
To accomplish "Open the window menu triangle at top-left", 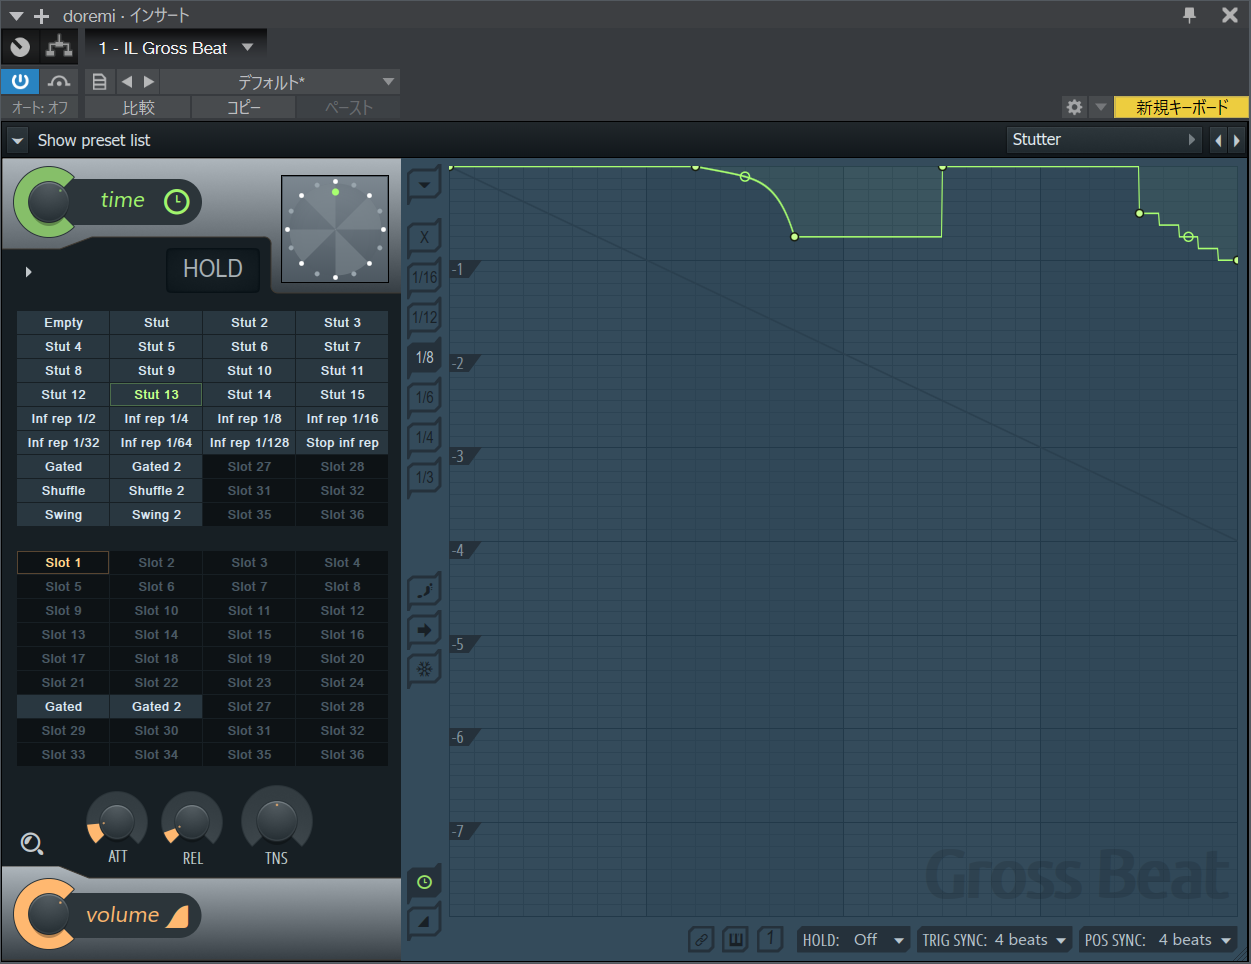I will tap(15, 16).
